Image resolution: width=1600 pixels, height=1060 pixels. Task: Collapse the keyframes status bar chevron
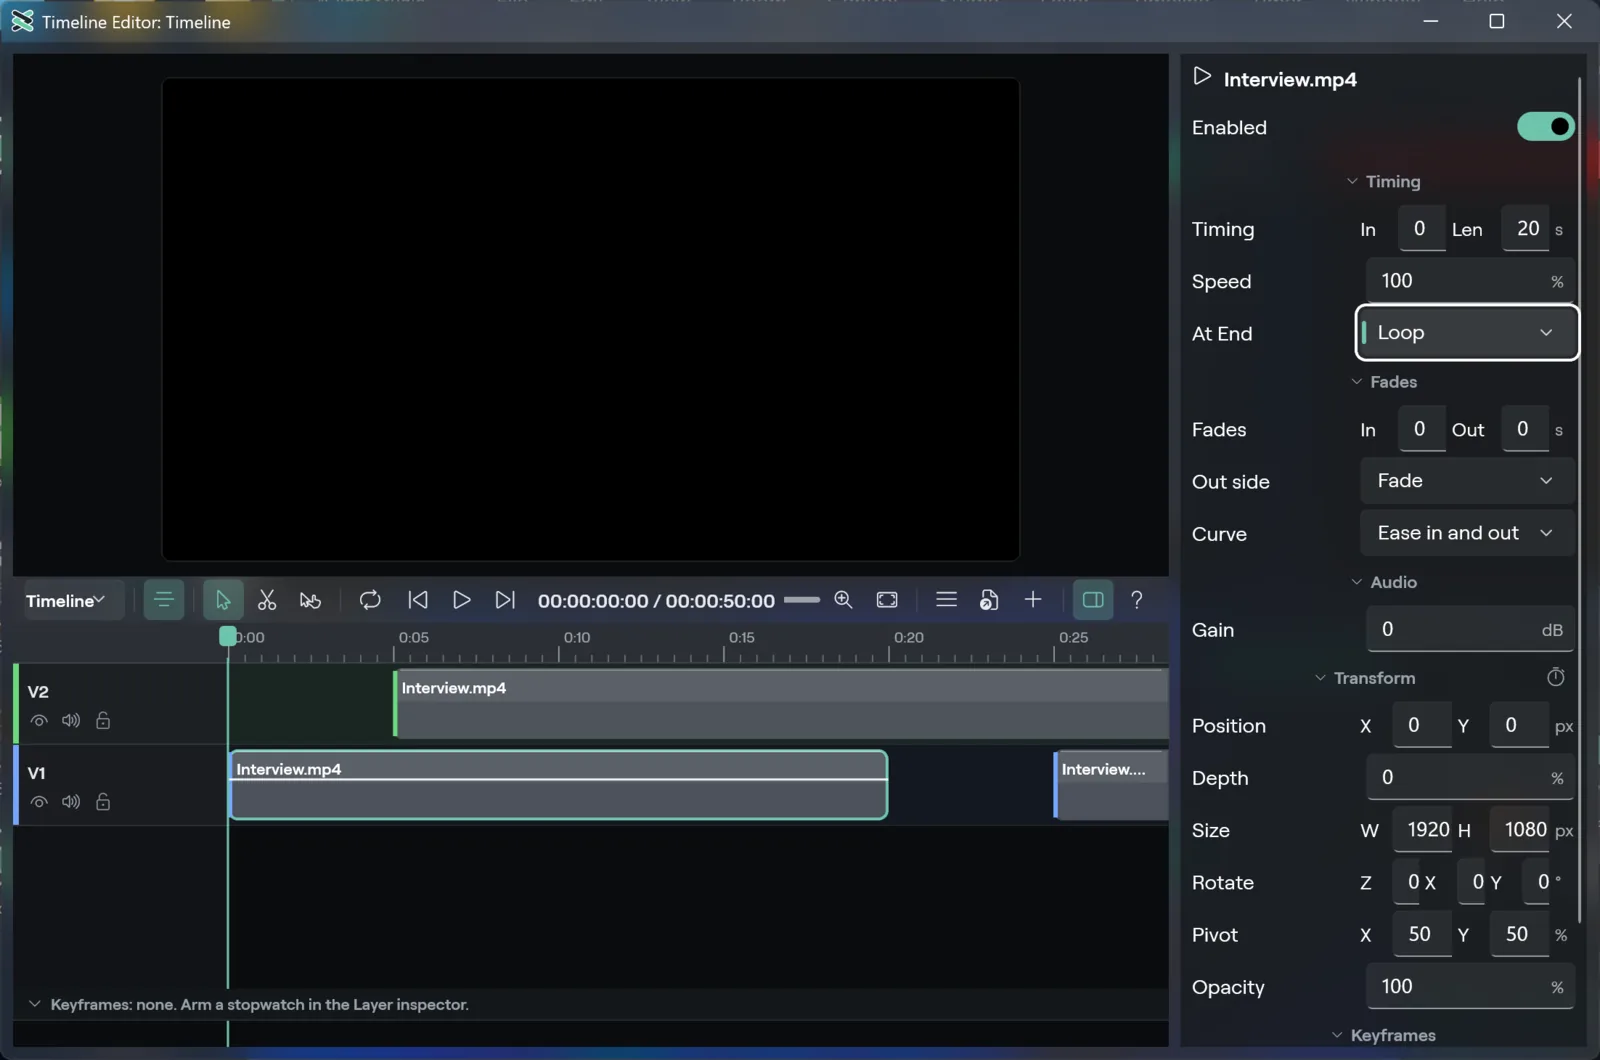pyautogui.click(x=35, y=1004)
